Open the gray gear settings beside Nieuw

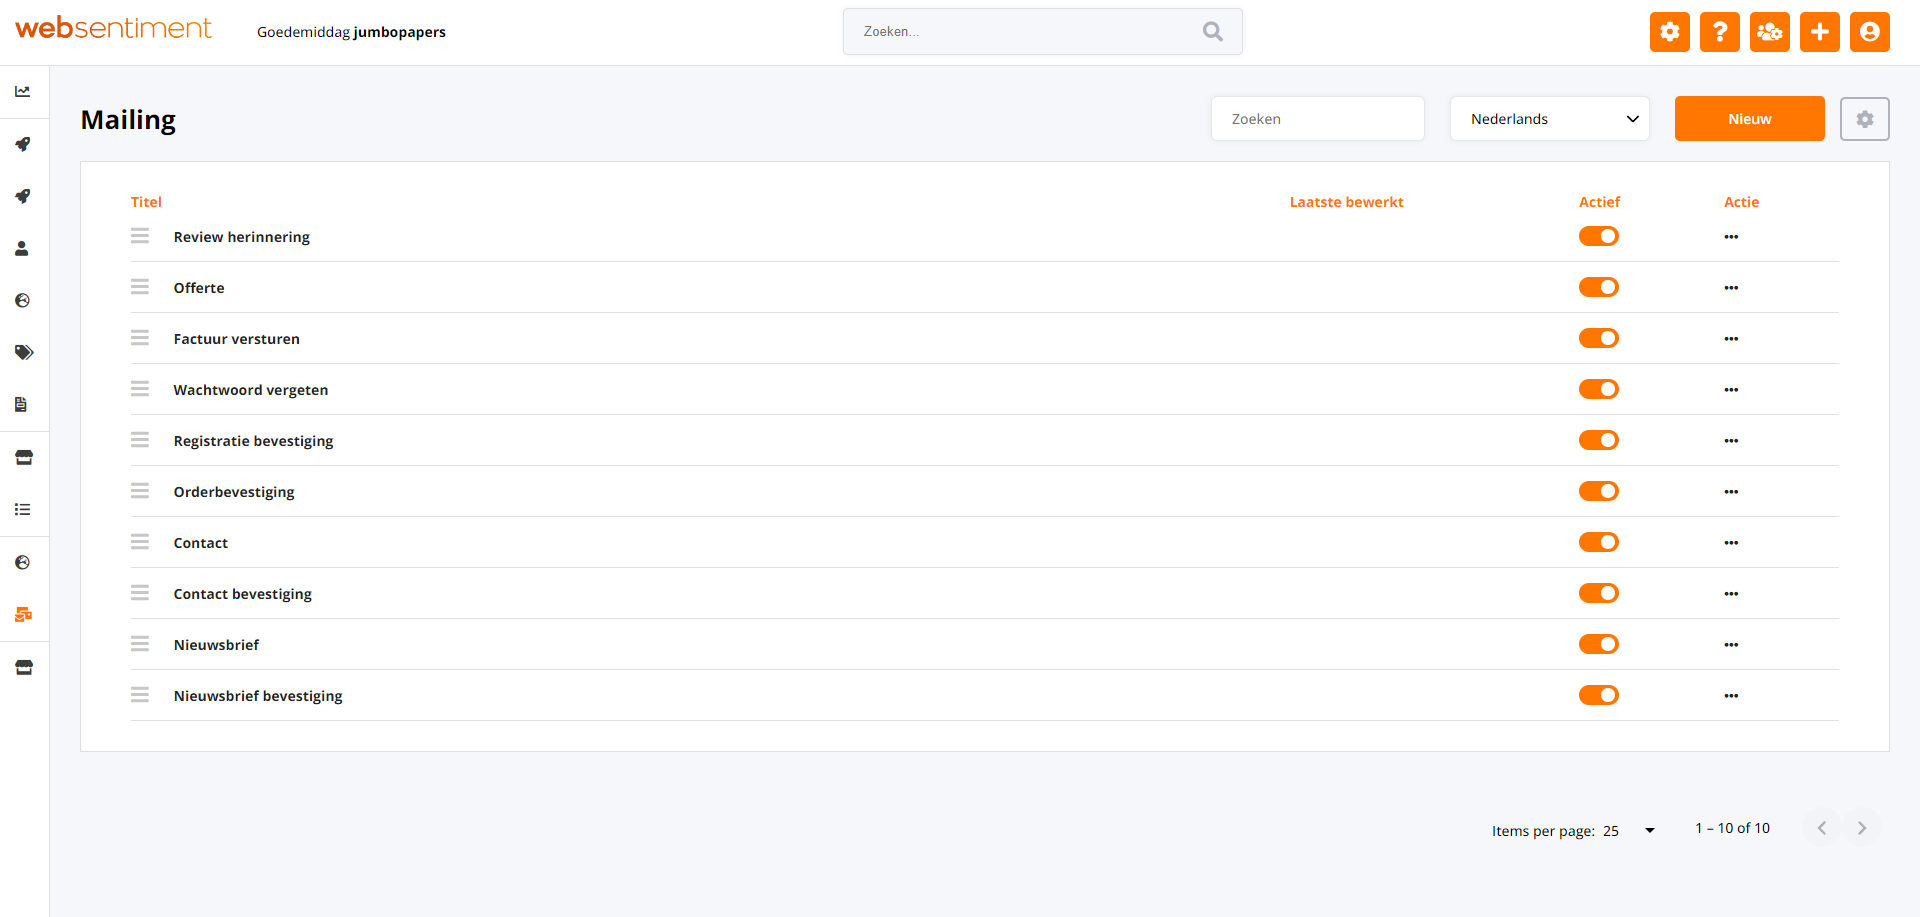click(x=1864, y=119)
